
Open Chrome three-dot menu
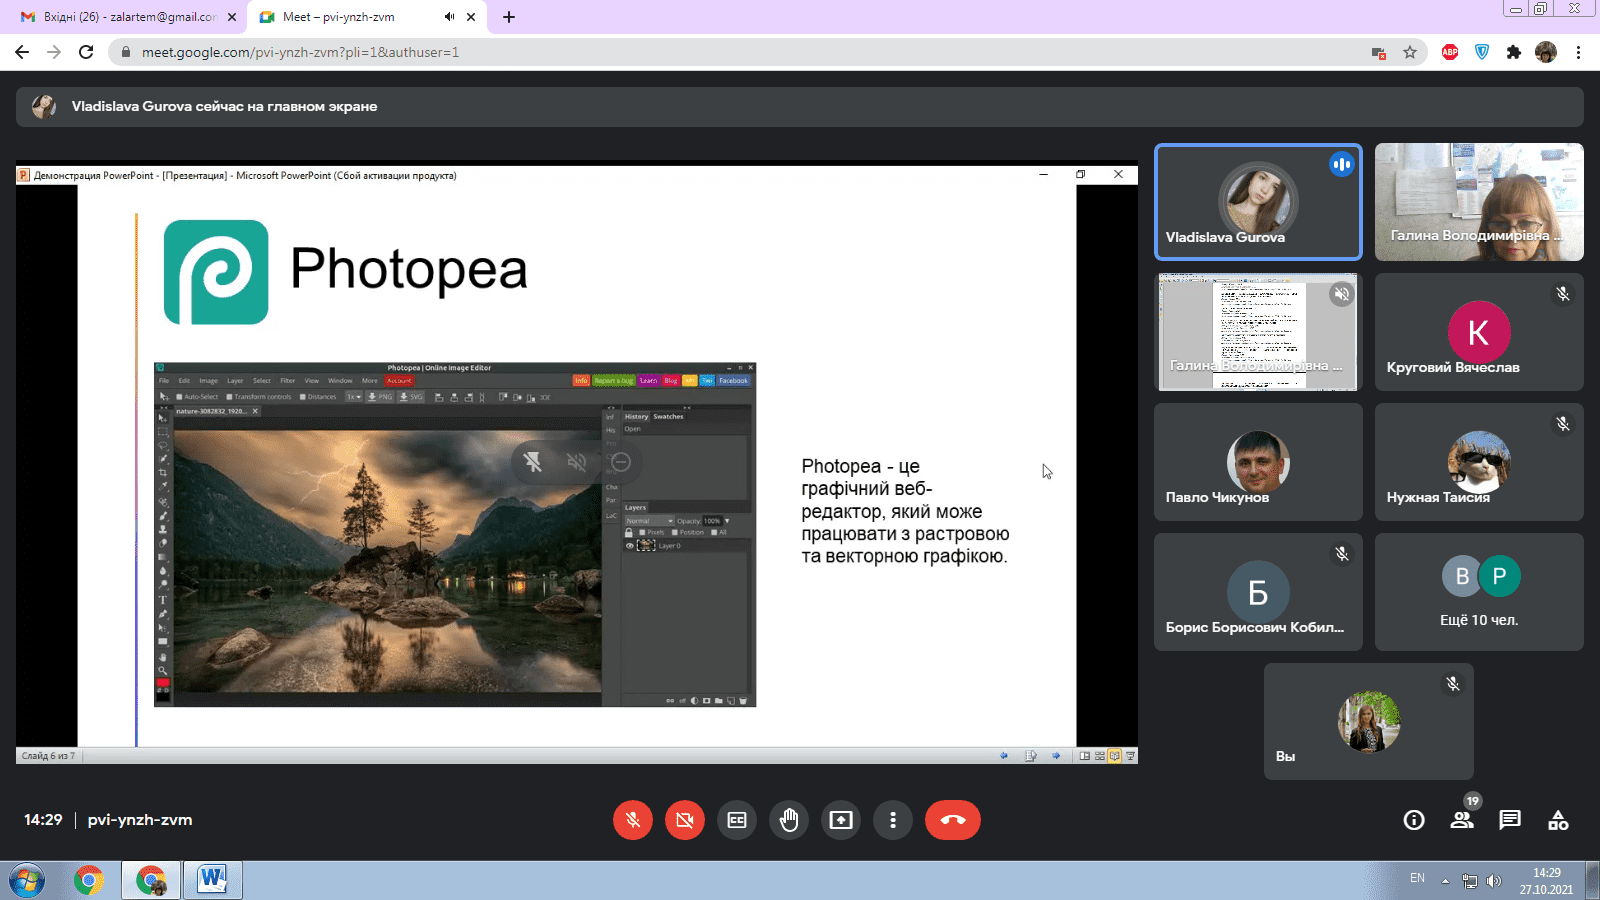coord(1578,52)
